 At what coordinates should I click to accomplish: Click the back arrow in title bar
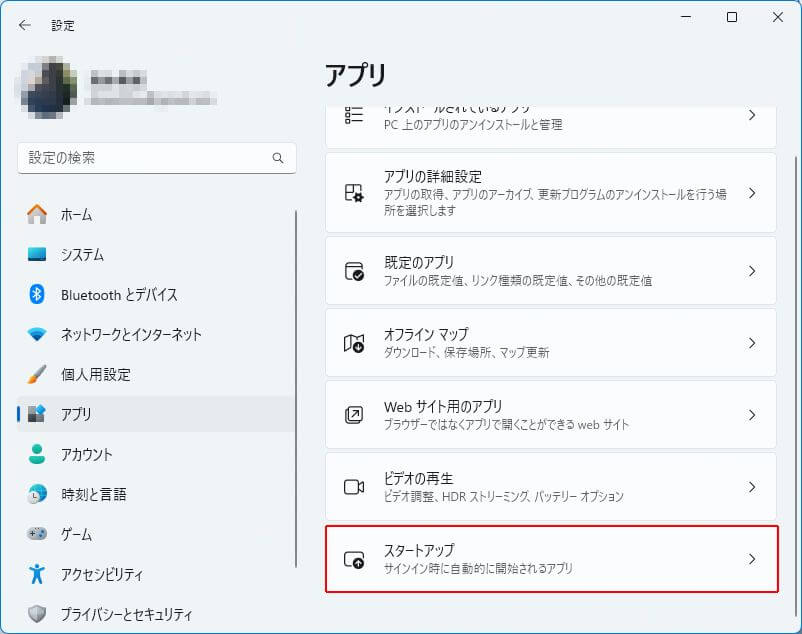coord(24,25)
